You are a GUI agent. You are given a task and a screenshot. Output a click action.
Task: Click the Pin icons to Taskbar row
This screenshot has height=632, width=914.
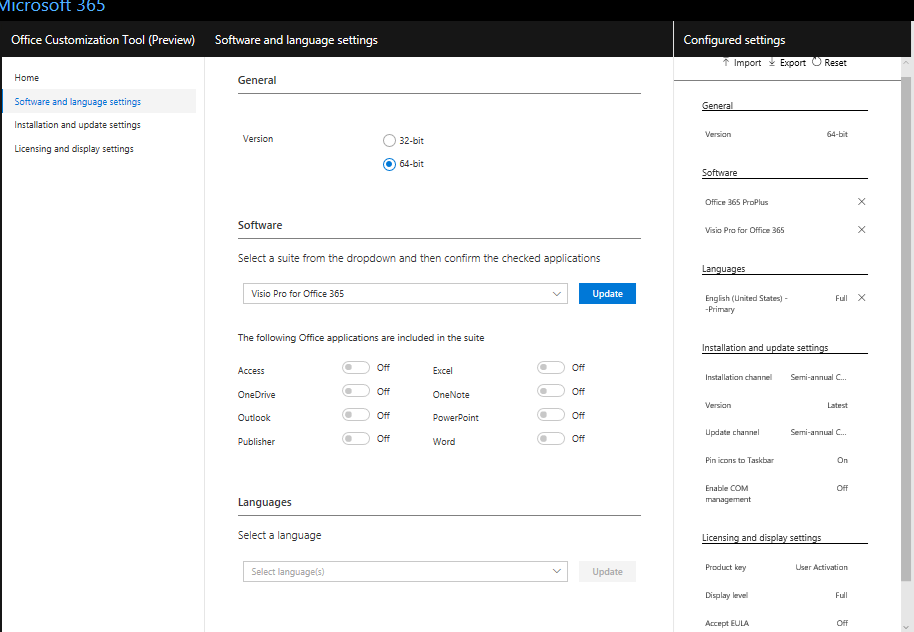[776, 461]
